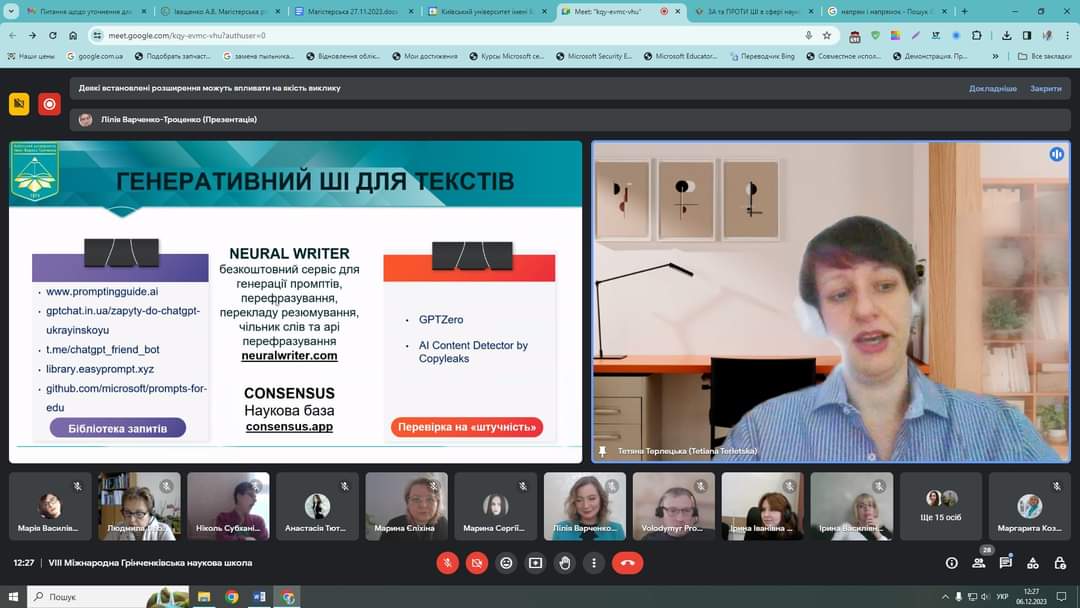Viewport: 1080px width, 608px height.
Task: Open the chat with everyone panel
Action: tap(1006, 563)
